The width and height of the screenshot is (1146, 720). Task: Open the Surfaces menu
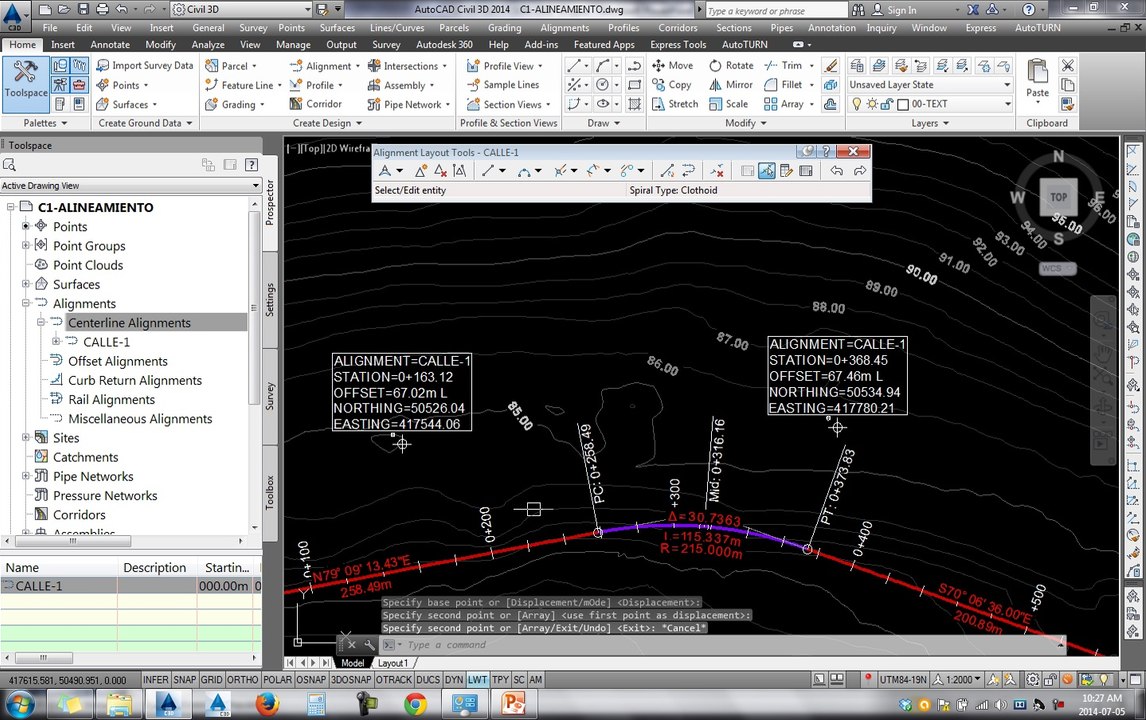(337, 28)
